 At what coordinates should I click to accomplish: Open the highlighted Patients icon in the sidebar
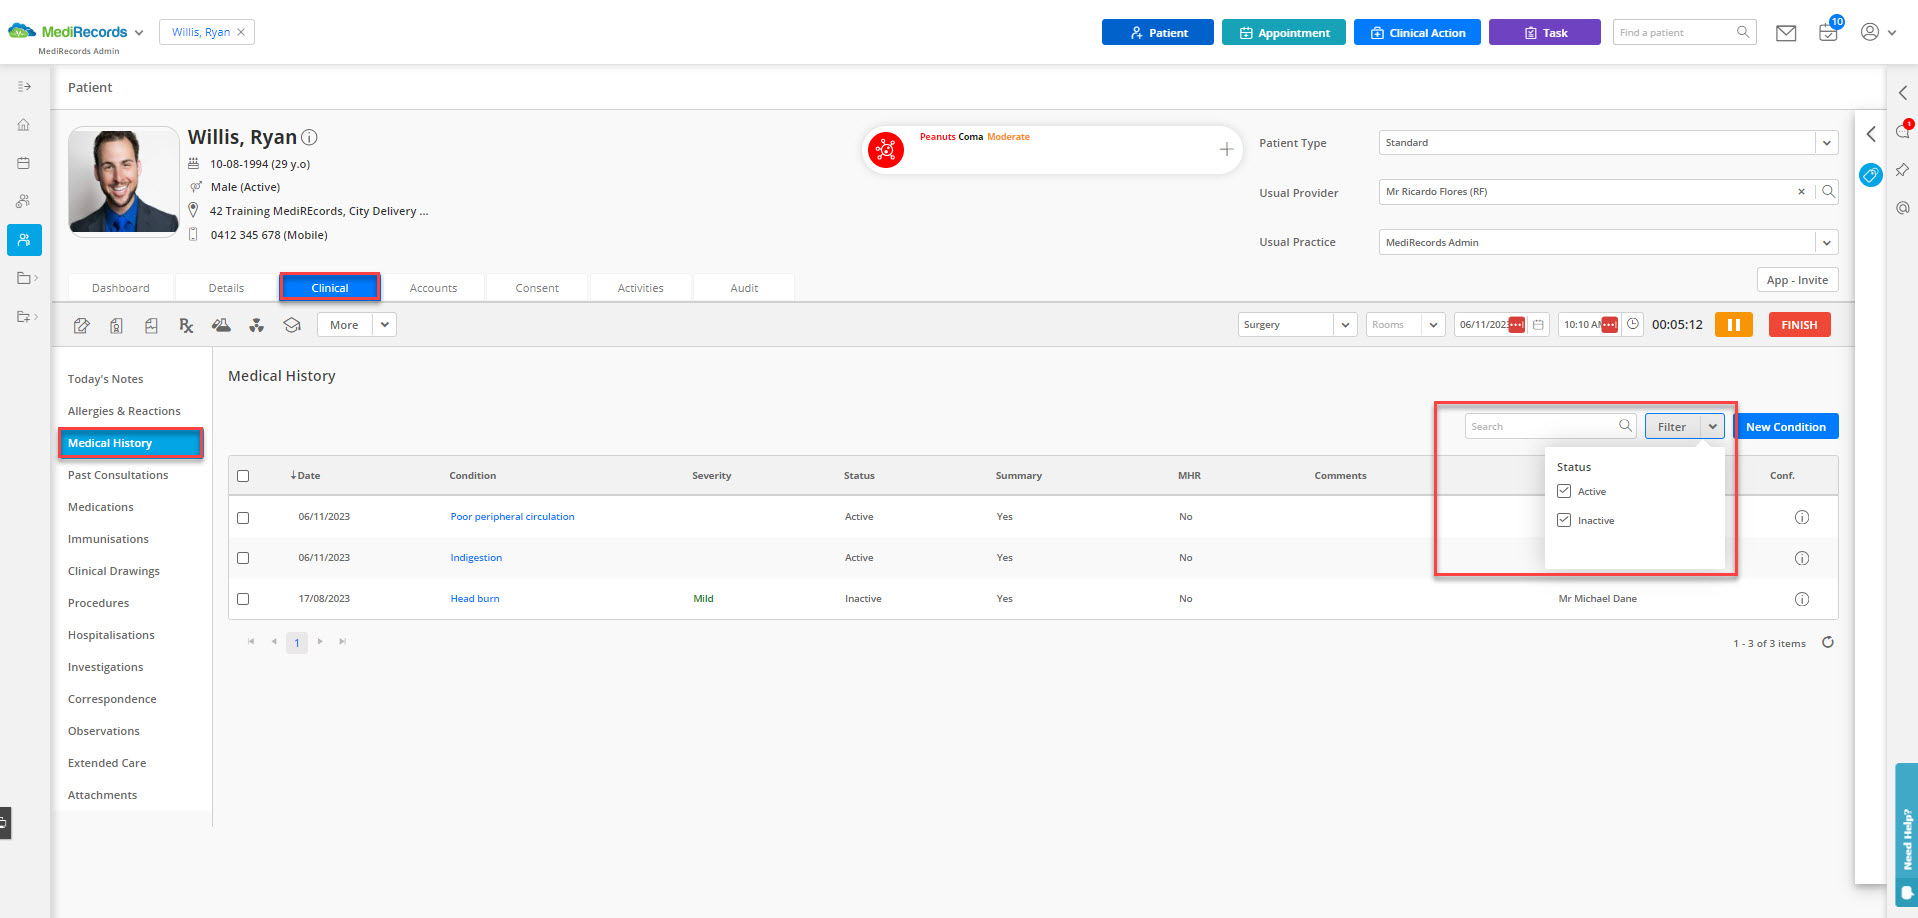24,240
